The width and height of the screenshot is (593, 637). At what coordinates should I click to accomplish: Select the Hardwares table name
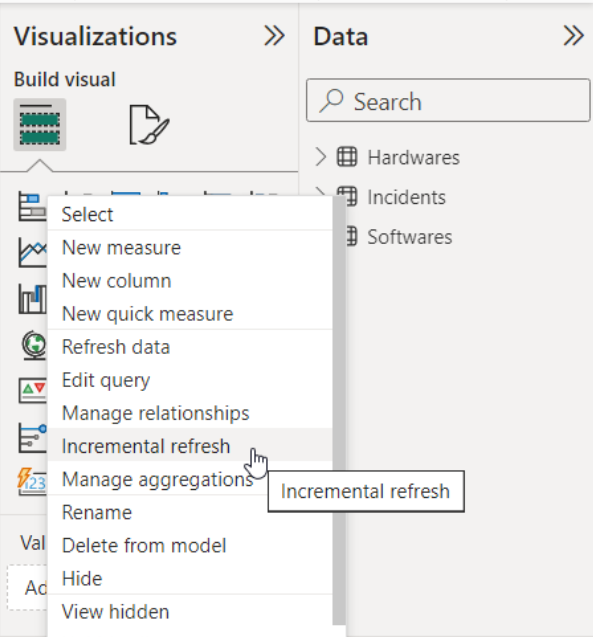click(413, 157)
